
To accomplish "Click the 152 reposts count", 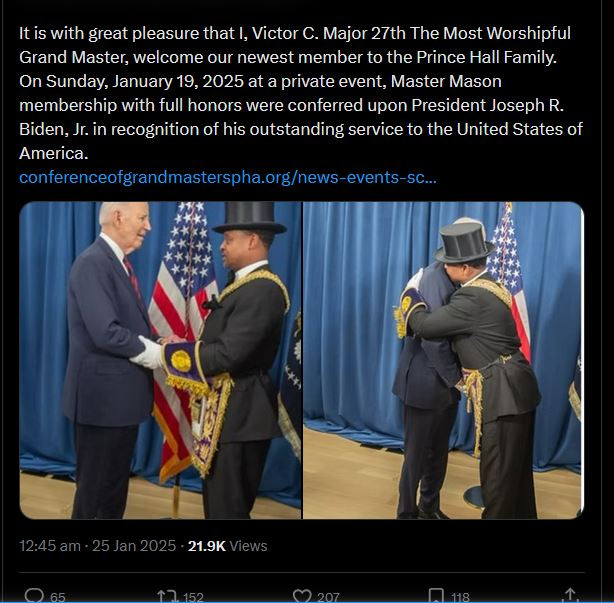I will 193,597.
